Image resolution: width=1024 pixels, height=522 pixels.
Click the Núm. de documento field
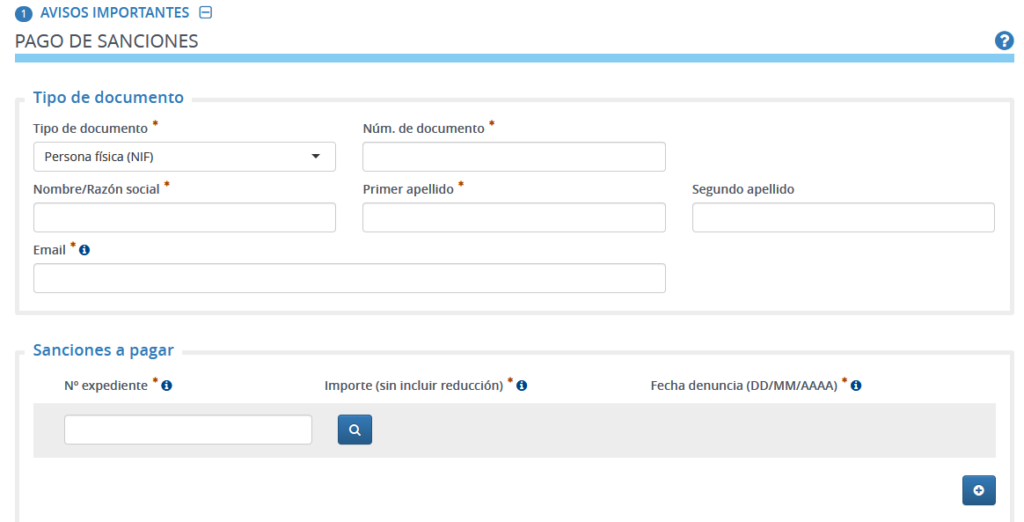coord(513,157)
